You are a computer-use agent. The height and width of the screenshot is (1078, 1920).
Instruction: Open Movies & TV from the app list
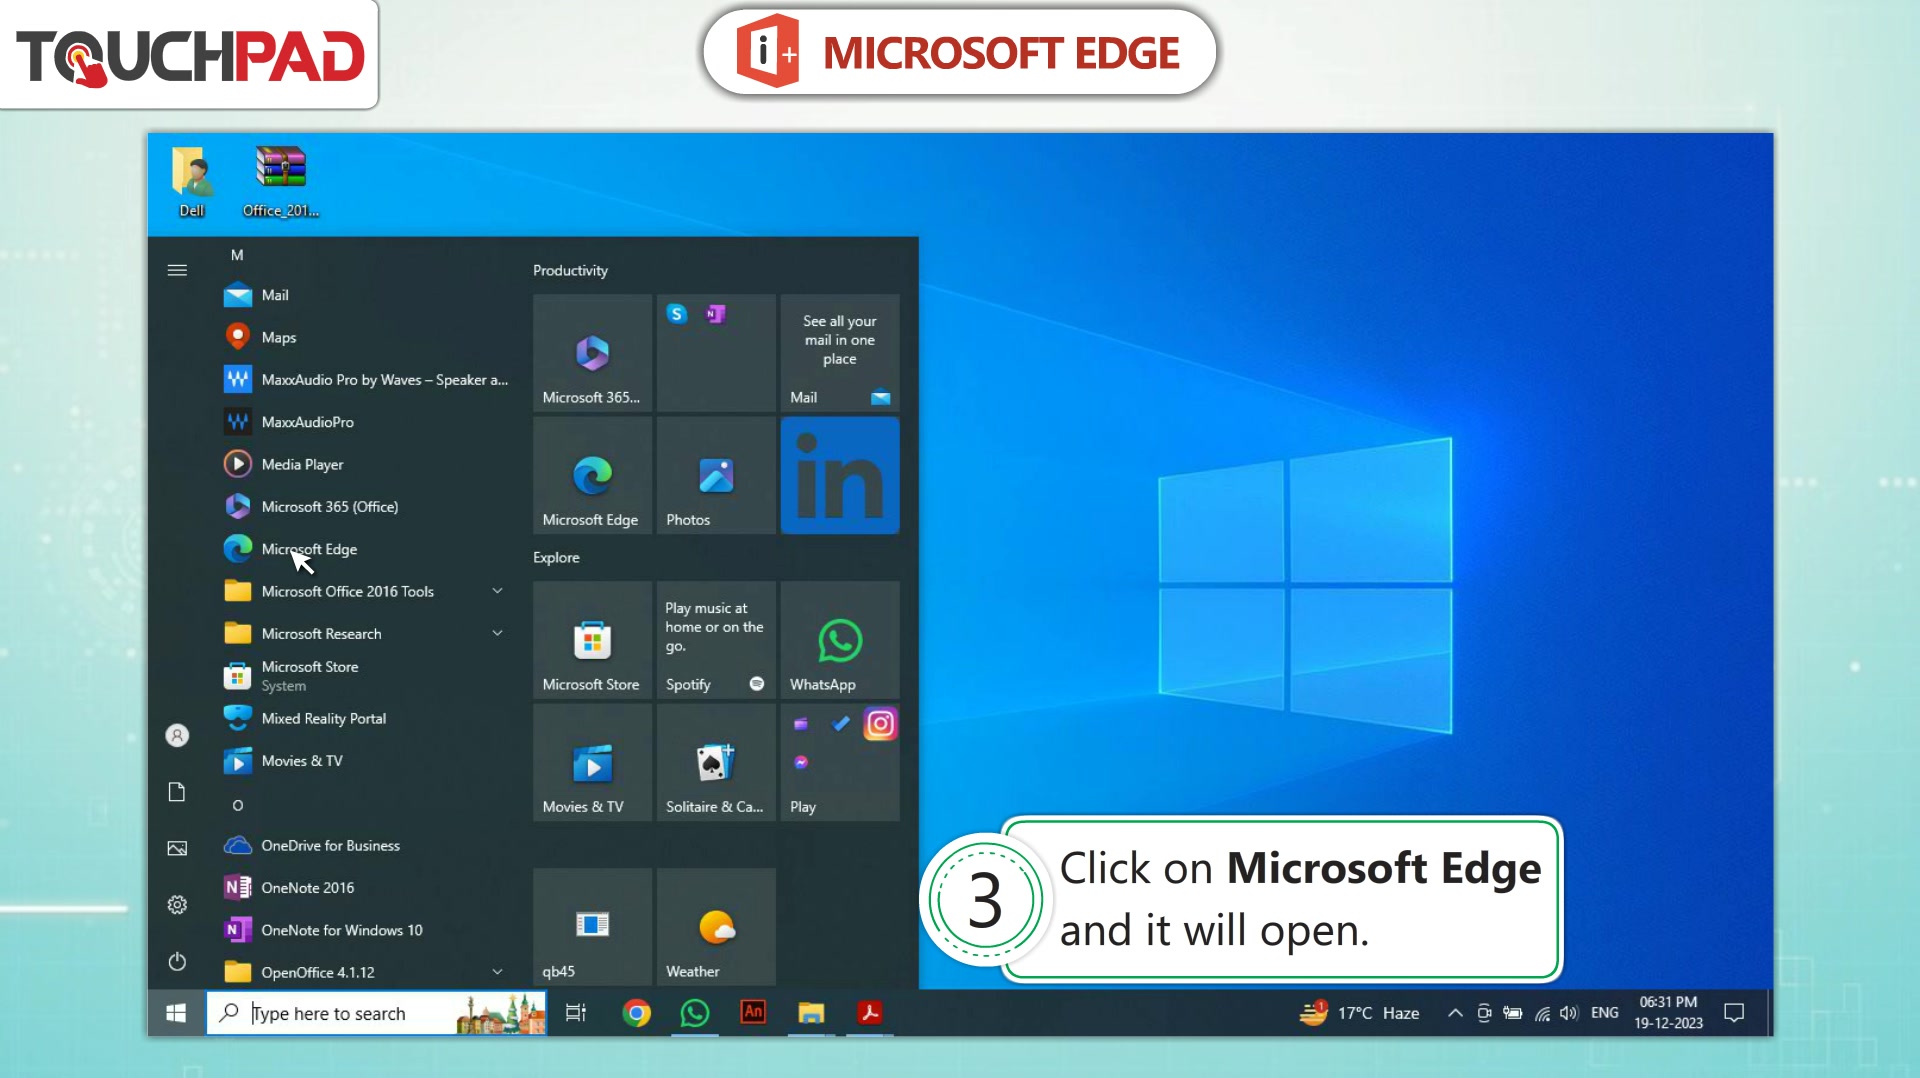click(x=366, y=761)
